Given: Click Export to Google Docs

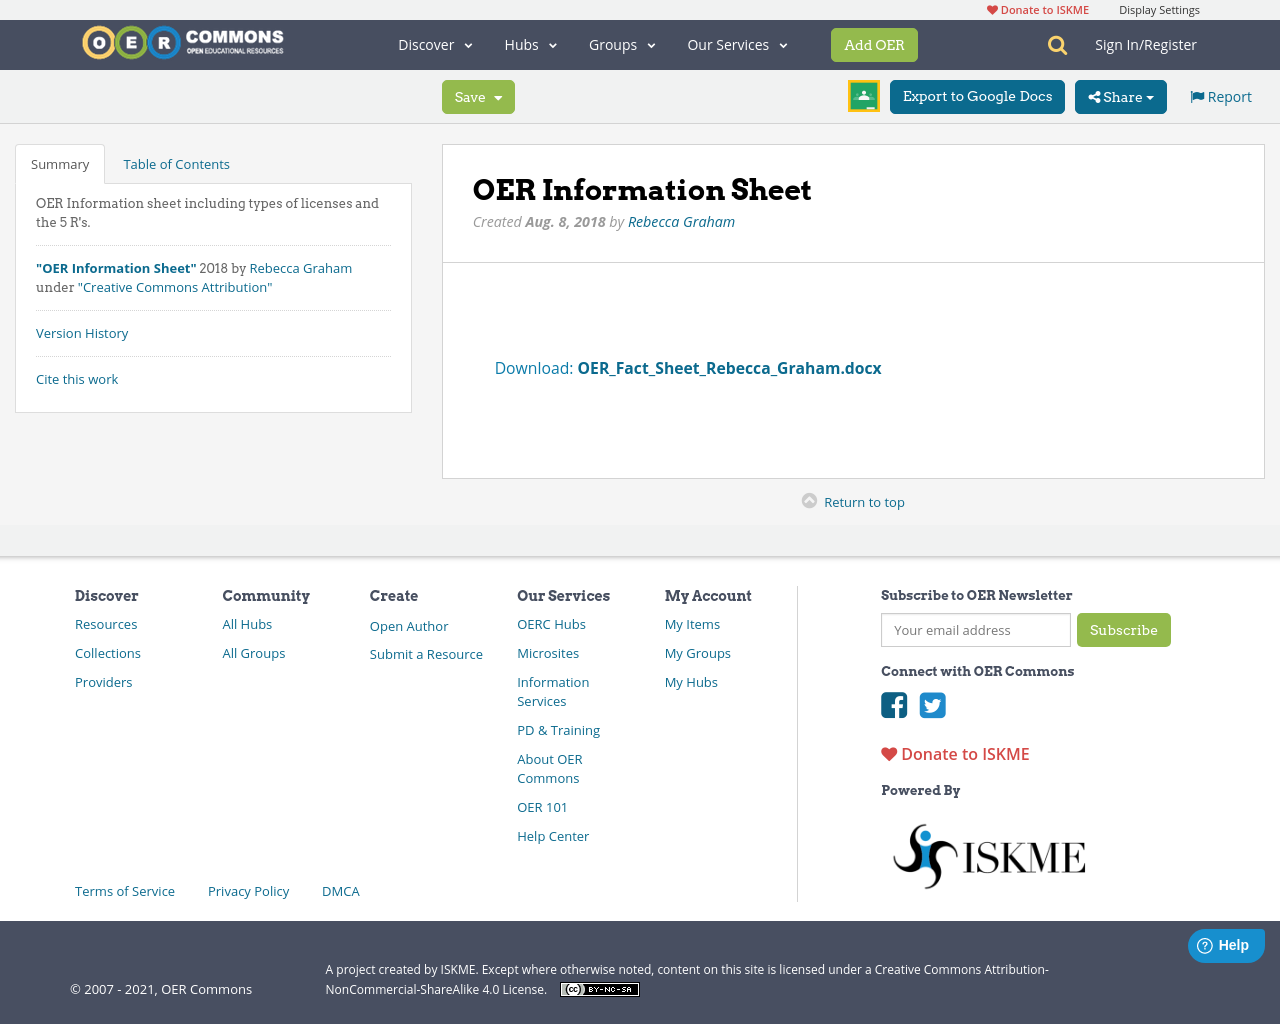Looking at the screenshot, I should (977, 97).
